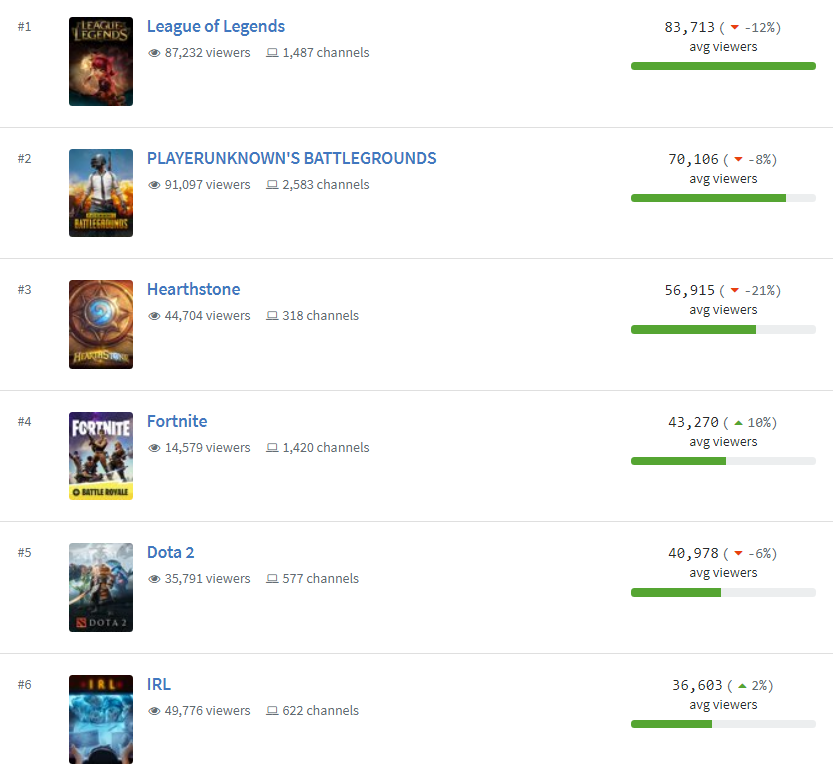Click eye viewers icon under League of Legends
The width and height of the screenshot is (833, 781).
154,53
